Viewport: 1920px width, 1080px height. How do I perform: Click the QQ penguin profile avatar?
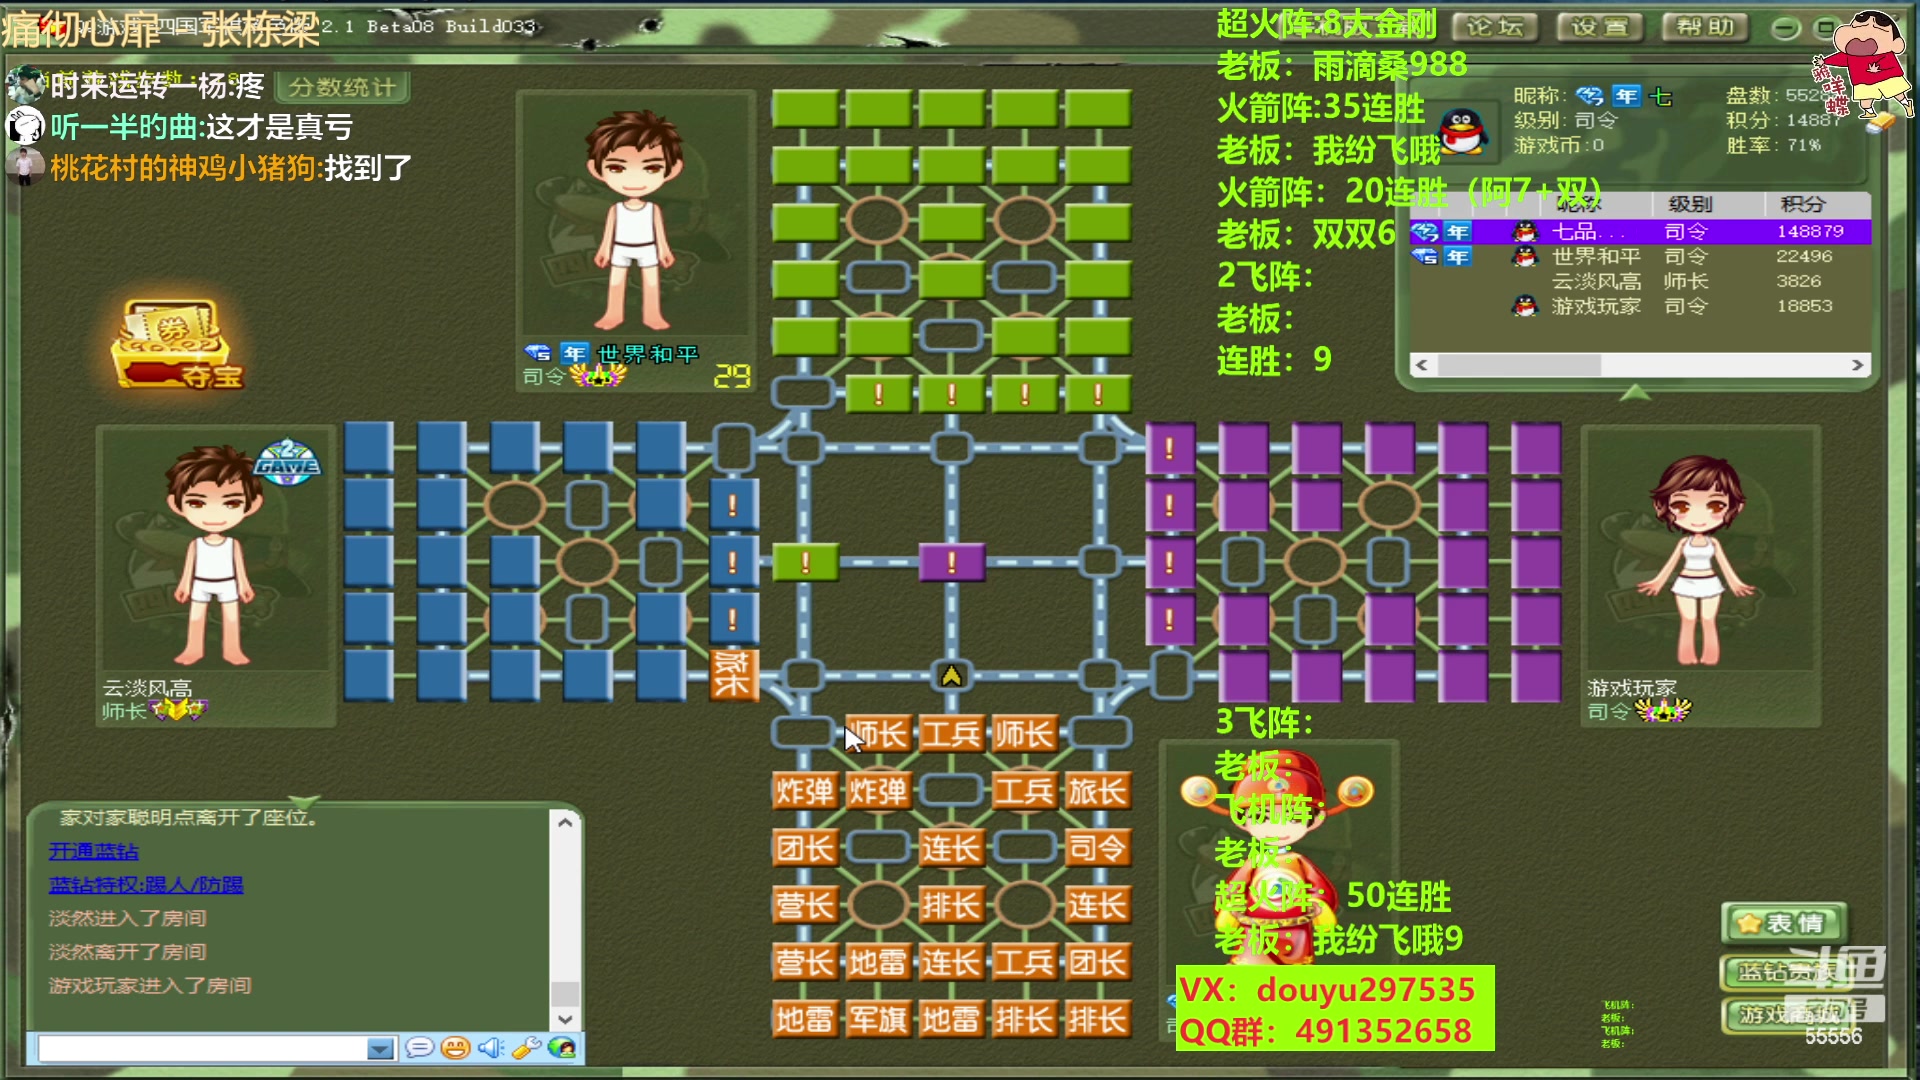[1463, 131]
